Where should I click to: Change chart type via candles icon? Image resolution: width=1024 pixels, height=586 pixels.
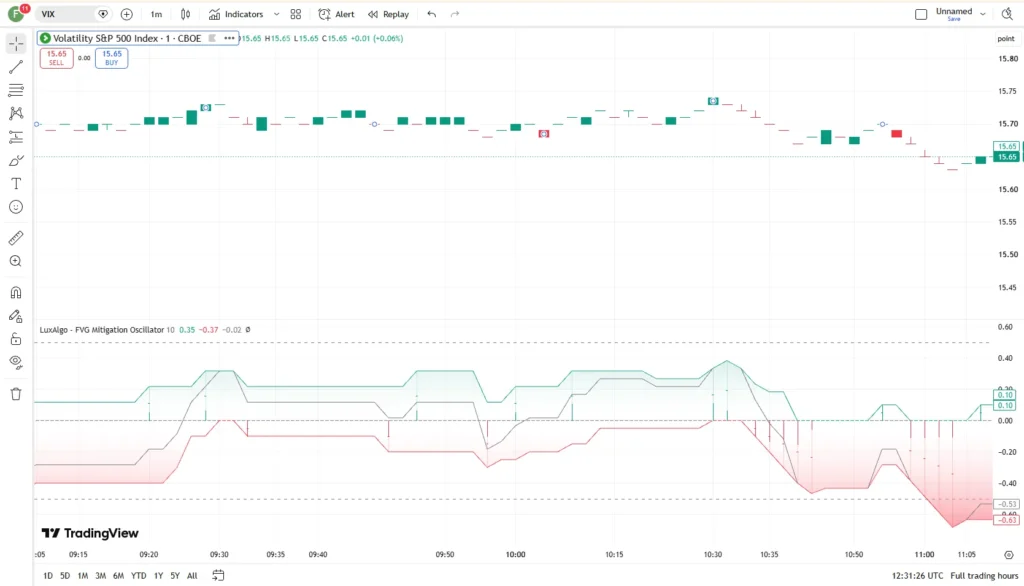tap(185, 14)
